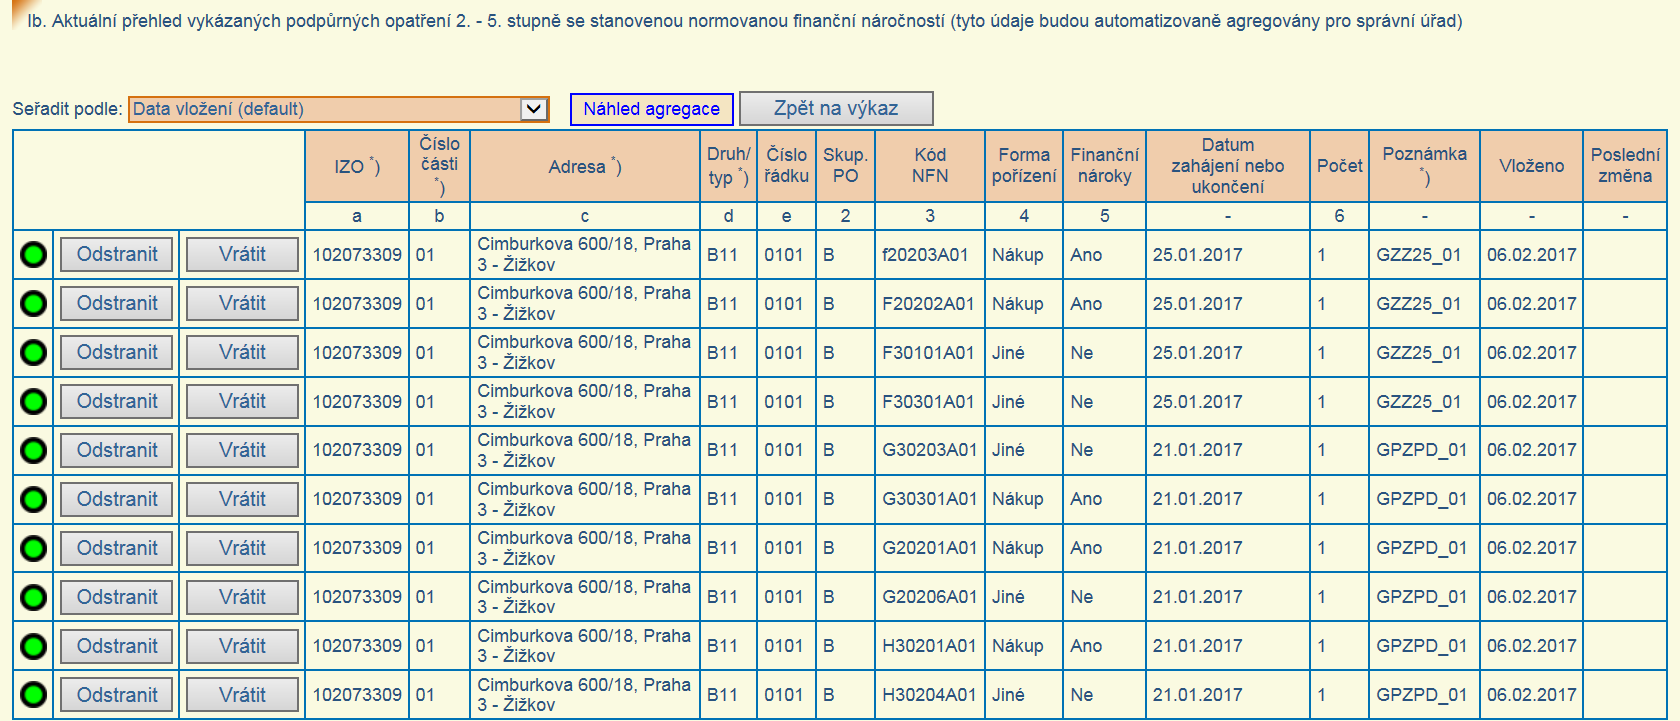Click green status icon in G30203A01 row
This screenshot has height=721, width=1680.
[x=33, y=451]
